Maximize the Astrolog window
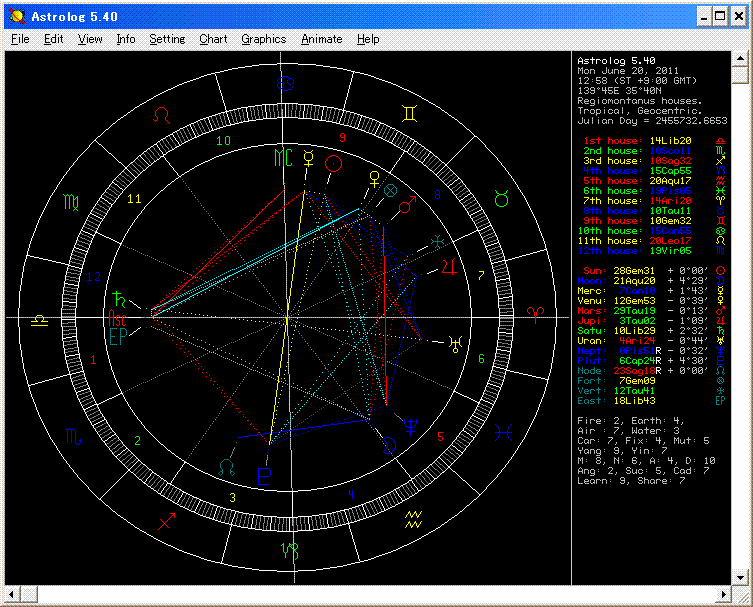Screen dimensions: 753x607 click(718, 16)
